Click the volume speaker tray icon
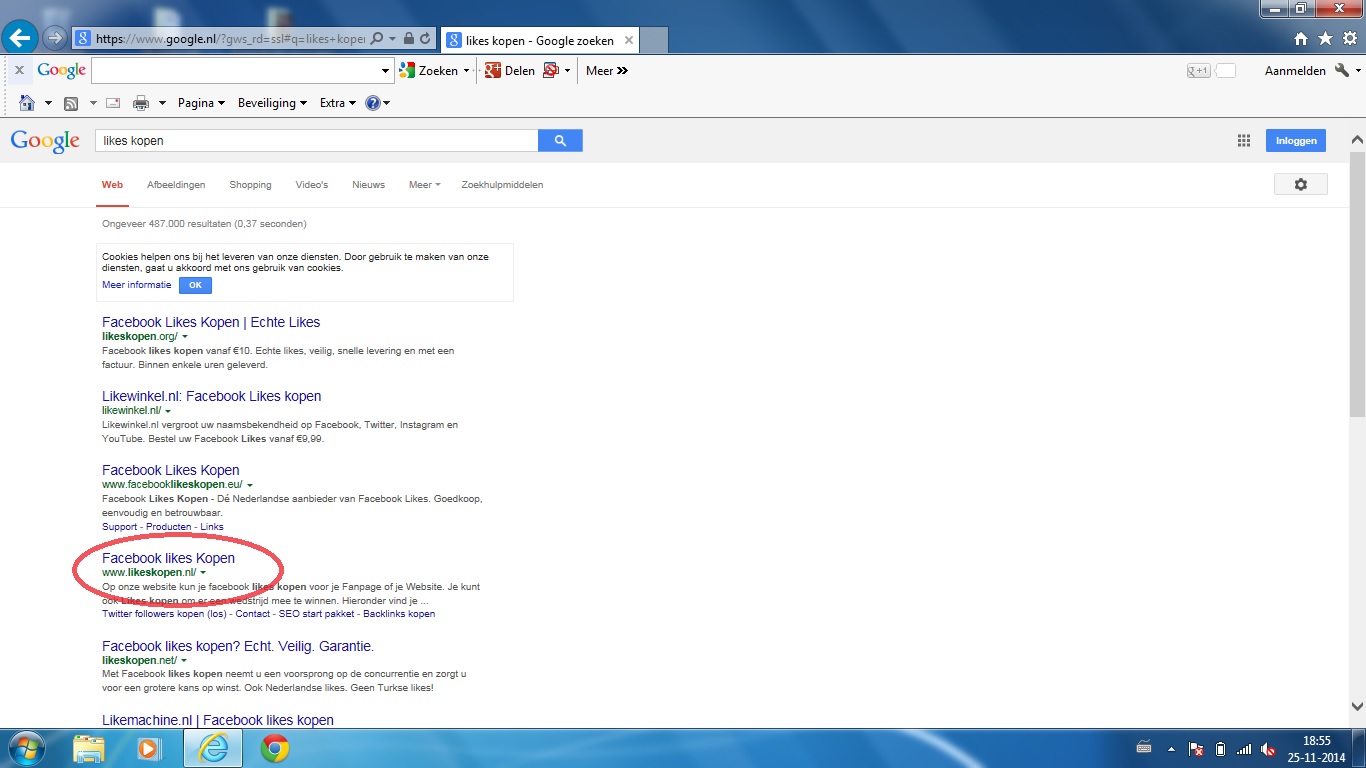 [1268, 749]
